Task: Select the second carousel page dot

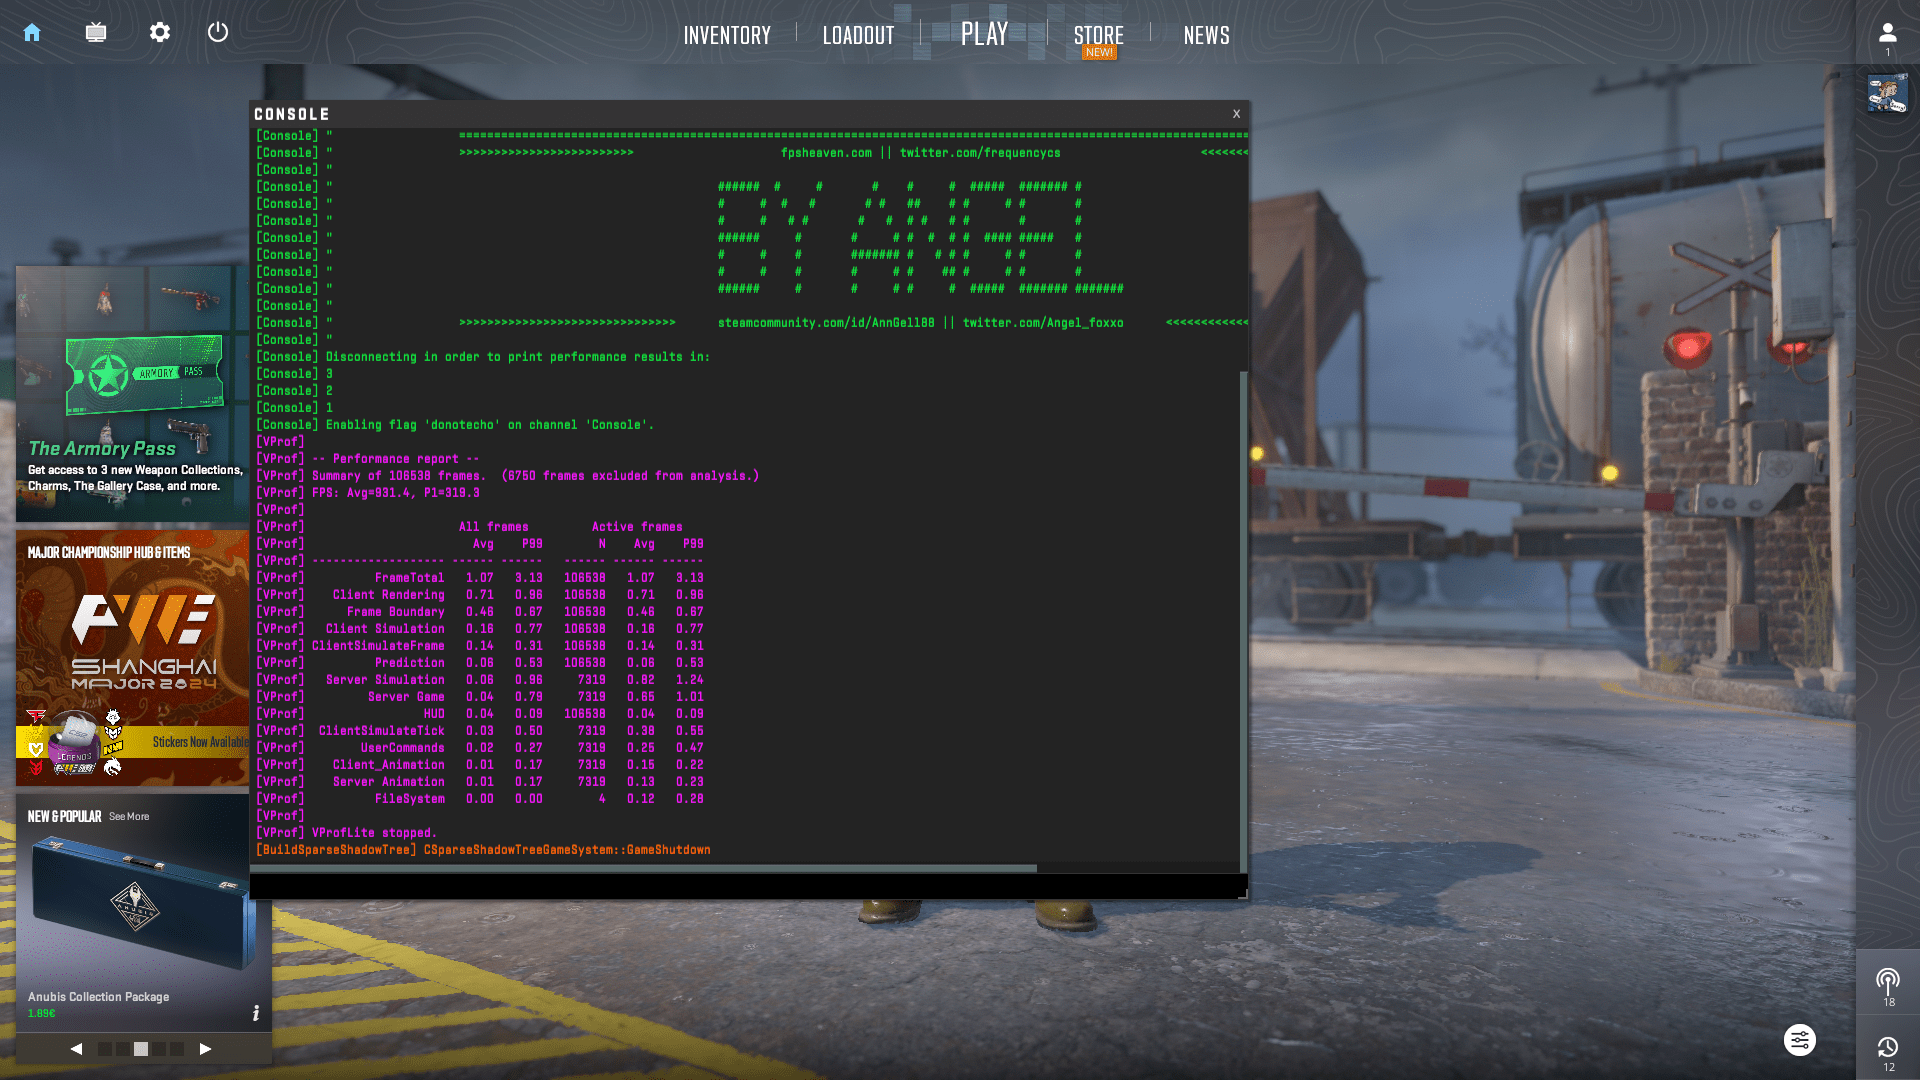Action: (x=123, y=1049)
